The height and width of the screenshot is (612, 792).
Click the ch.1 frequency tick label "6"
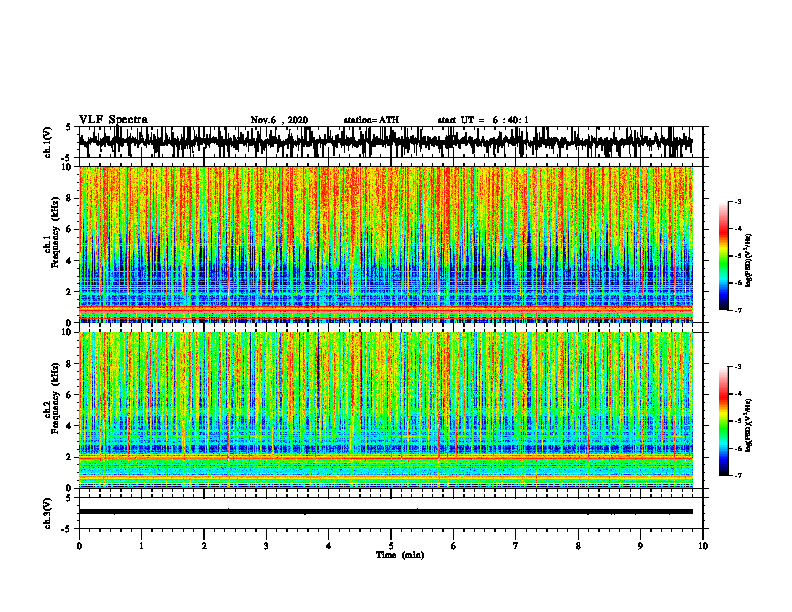[x=71, y=230]
